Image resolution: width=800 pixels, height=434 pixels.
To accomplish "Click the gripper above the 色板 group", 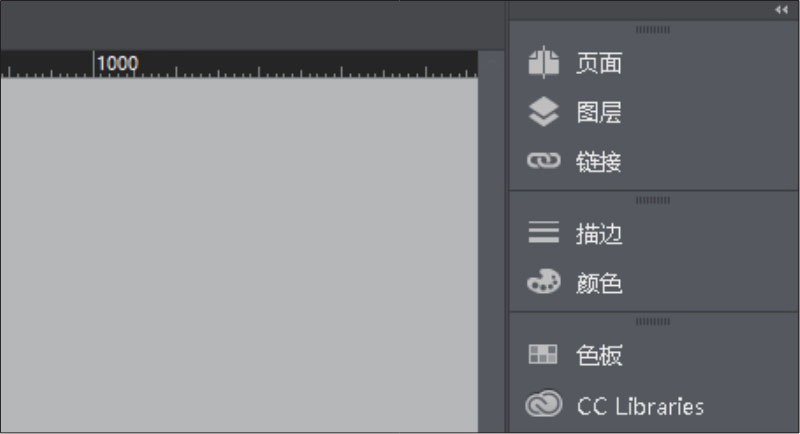I will click(x=653, y=321).
